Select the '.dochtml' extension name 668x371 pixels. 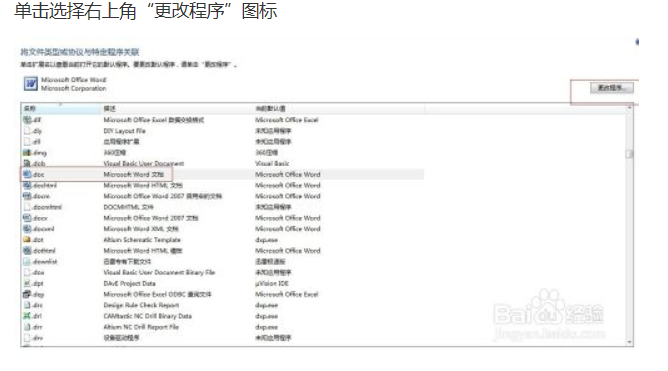(45, 185)
